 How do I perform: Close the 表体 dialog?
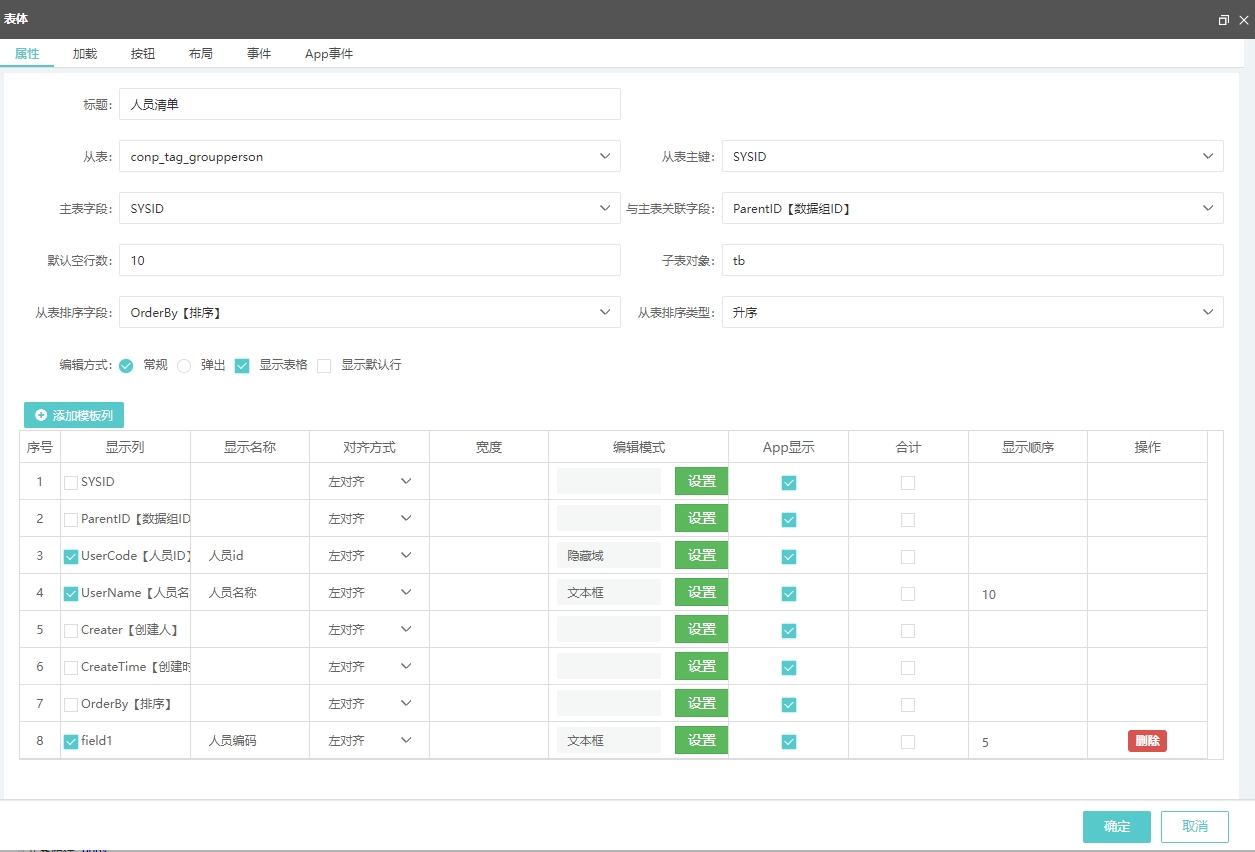(1244, 20)
